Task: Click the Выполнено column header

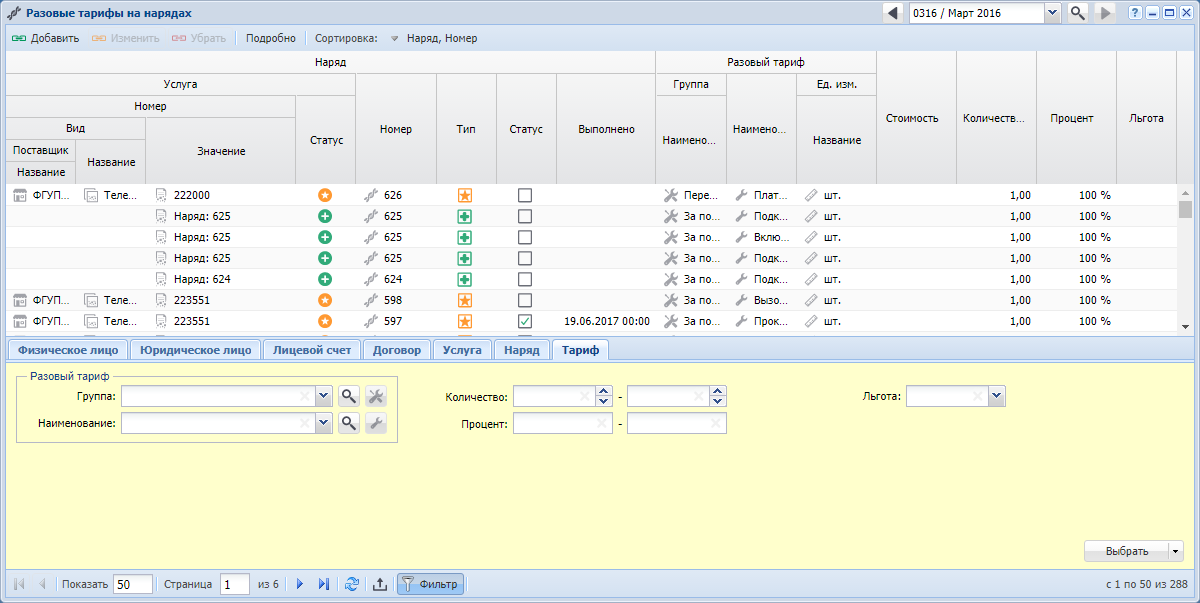Action: (x=606, y=129)
